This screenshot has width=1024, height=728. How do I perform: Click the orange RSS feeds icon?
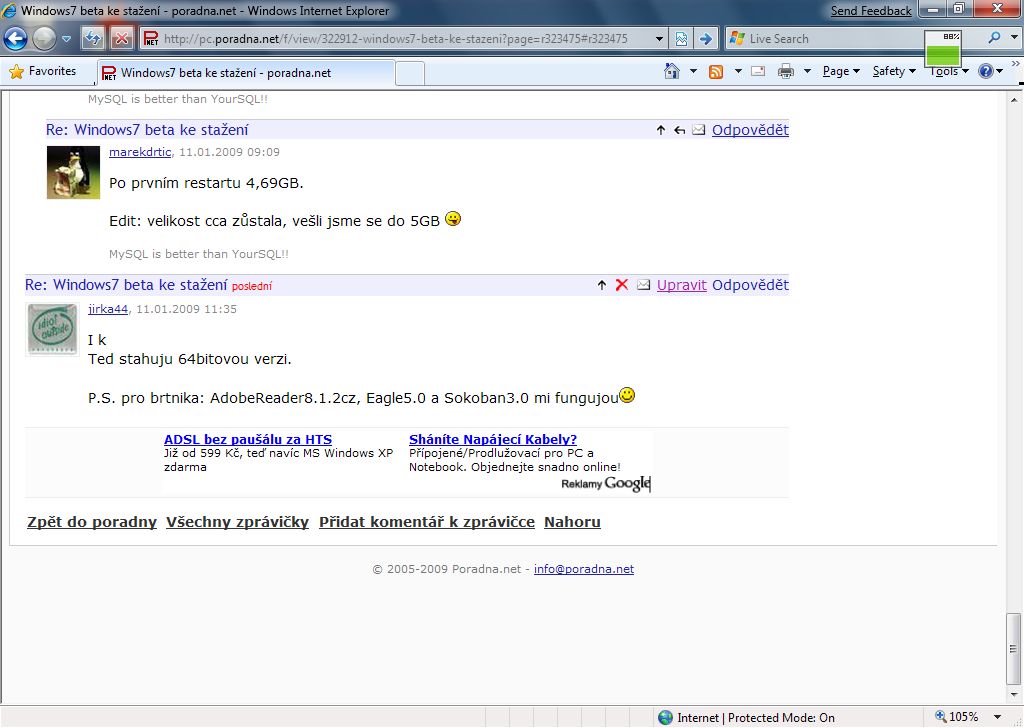[x=716, y=71]
